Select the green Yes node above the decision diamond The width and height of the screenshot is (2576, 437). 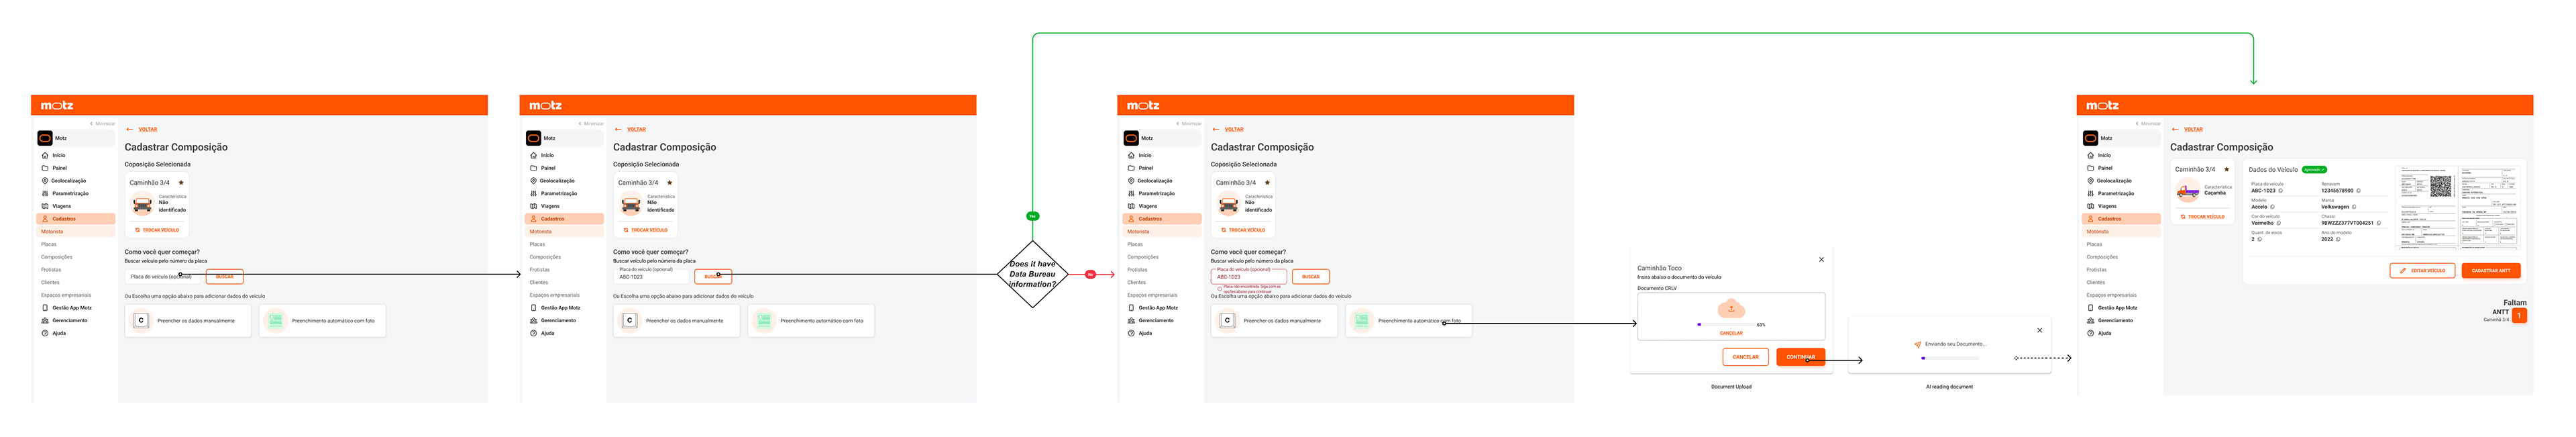(1033, 216)
